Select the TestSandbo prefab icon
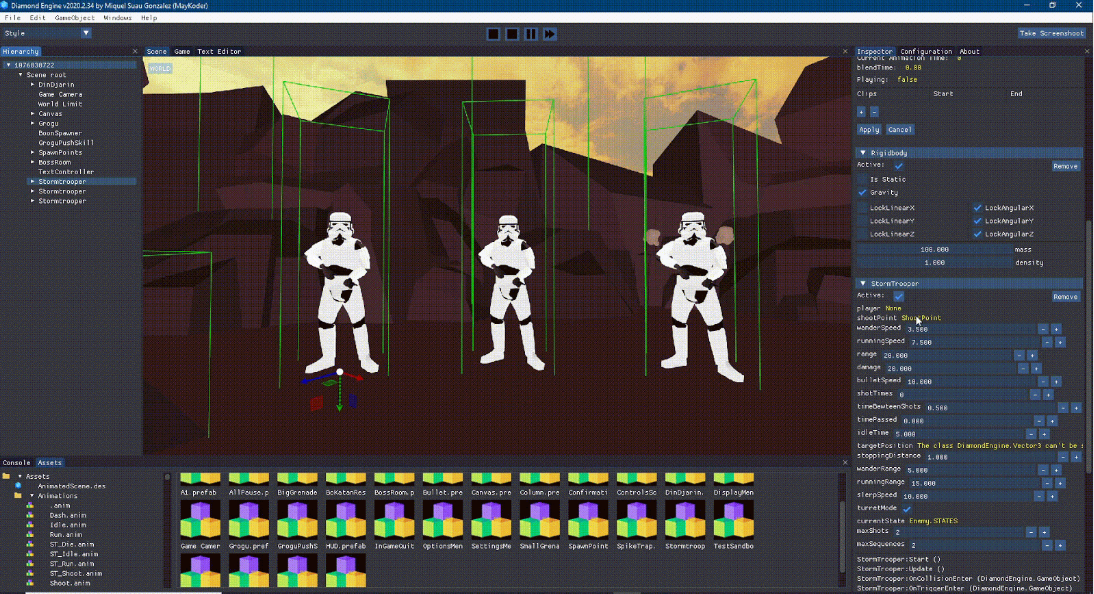This screenshot has height=594, width=1094. pos(734,520)
